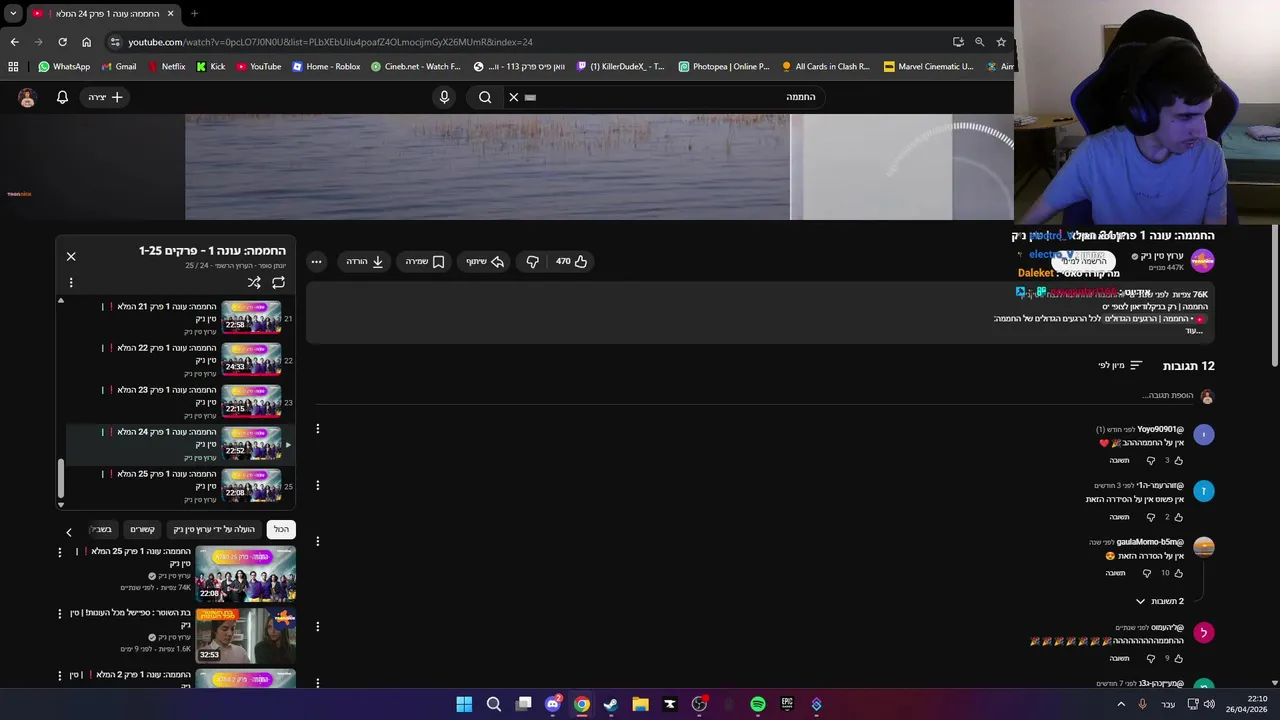Dislike the video
The width and height of the screenshot is (1280, 720).
pos(533,262)
